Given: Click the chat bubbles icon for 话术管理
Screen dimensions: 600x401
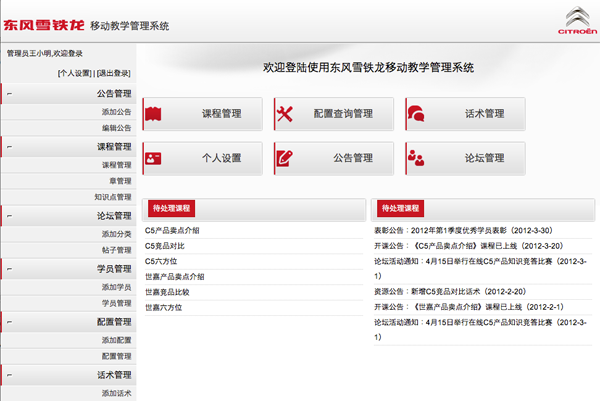Looking at the screenshot, I should point(416,114).
